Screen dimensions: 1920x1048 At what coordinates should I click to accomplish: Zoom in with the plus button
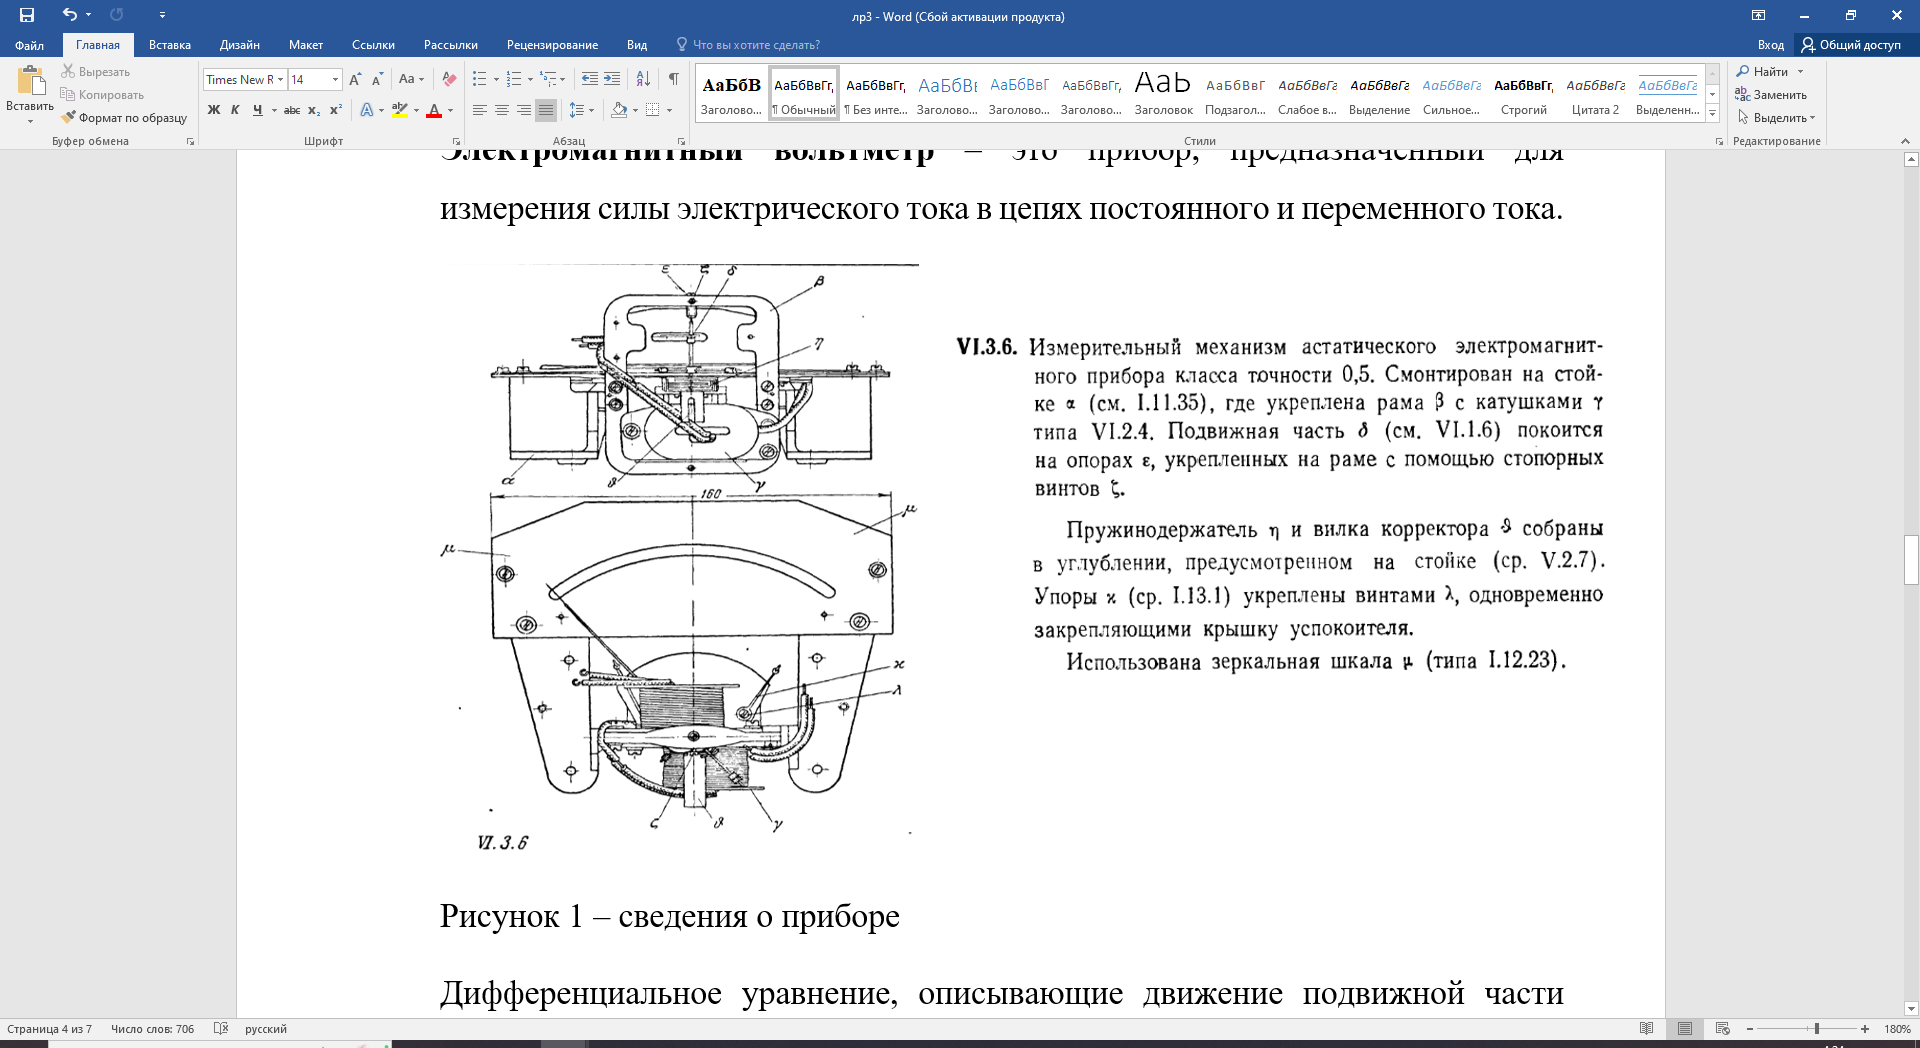pos(1865,1029)
